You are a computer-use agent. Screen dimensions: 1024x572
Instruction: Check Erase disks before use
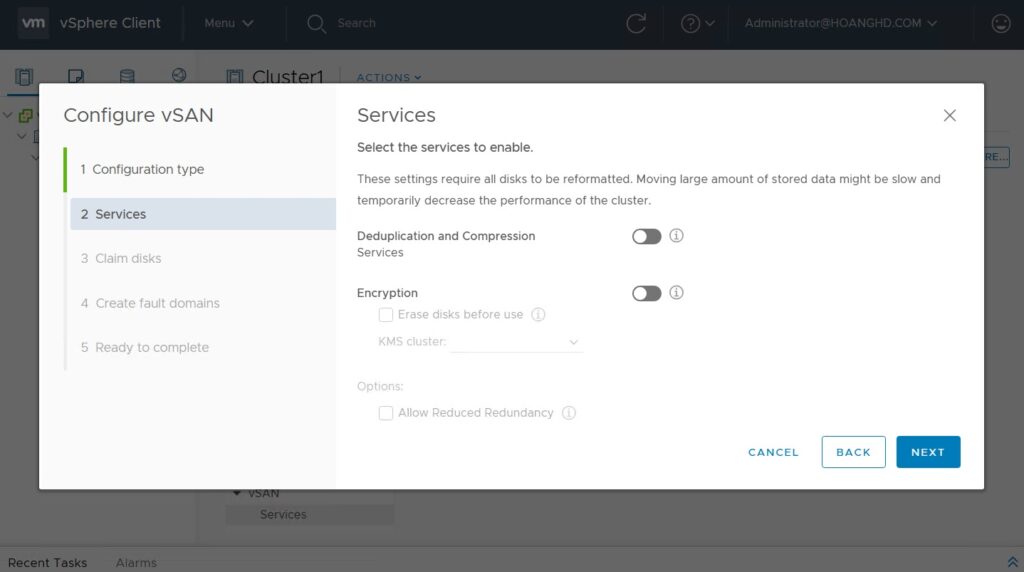pyautogui.click(x=386, y=315)
